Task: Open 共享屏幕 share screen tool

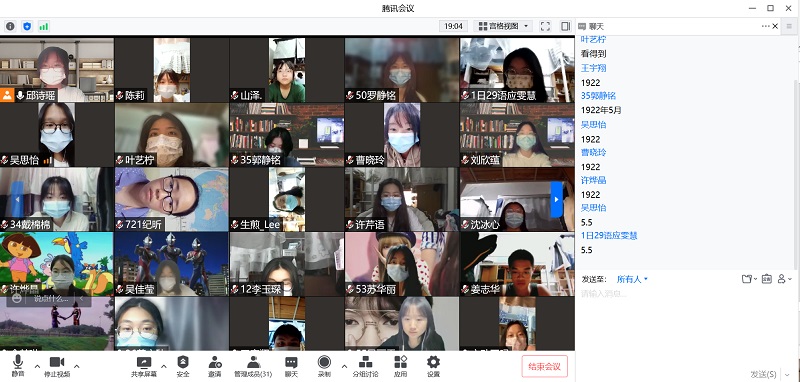Action: (x=144, y=366)
